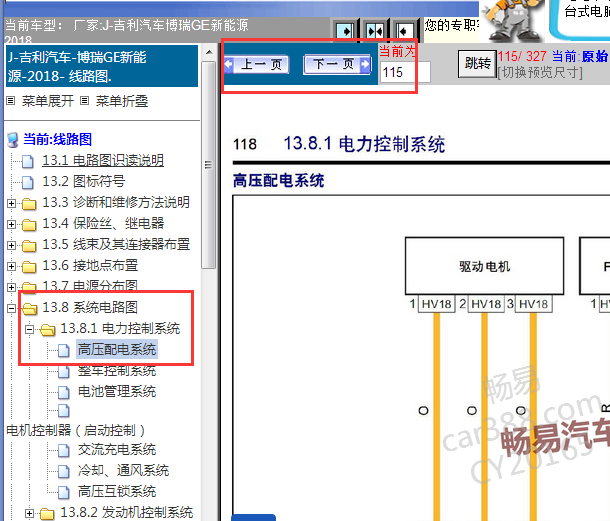This screenshot has width=610, height=521.
Task: Click the 切换预览尺寸 link
Action: click(x=540, y=72)
